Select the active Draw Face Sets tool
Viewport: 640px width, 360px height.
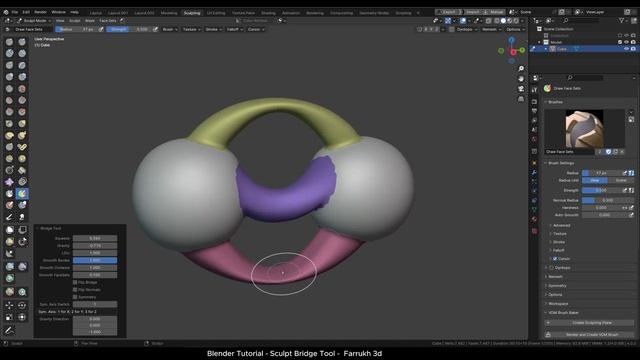[22, 193]
